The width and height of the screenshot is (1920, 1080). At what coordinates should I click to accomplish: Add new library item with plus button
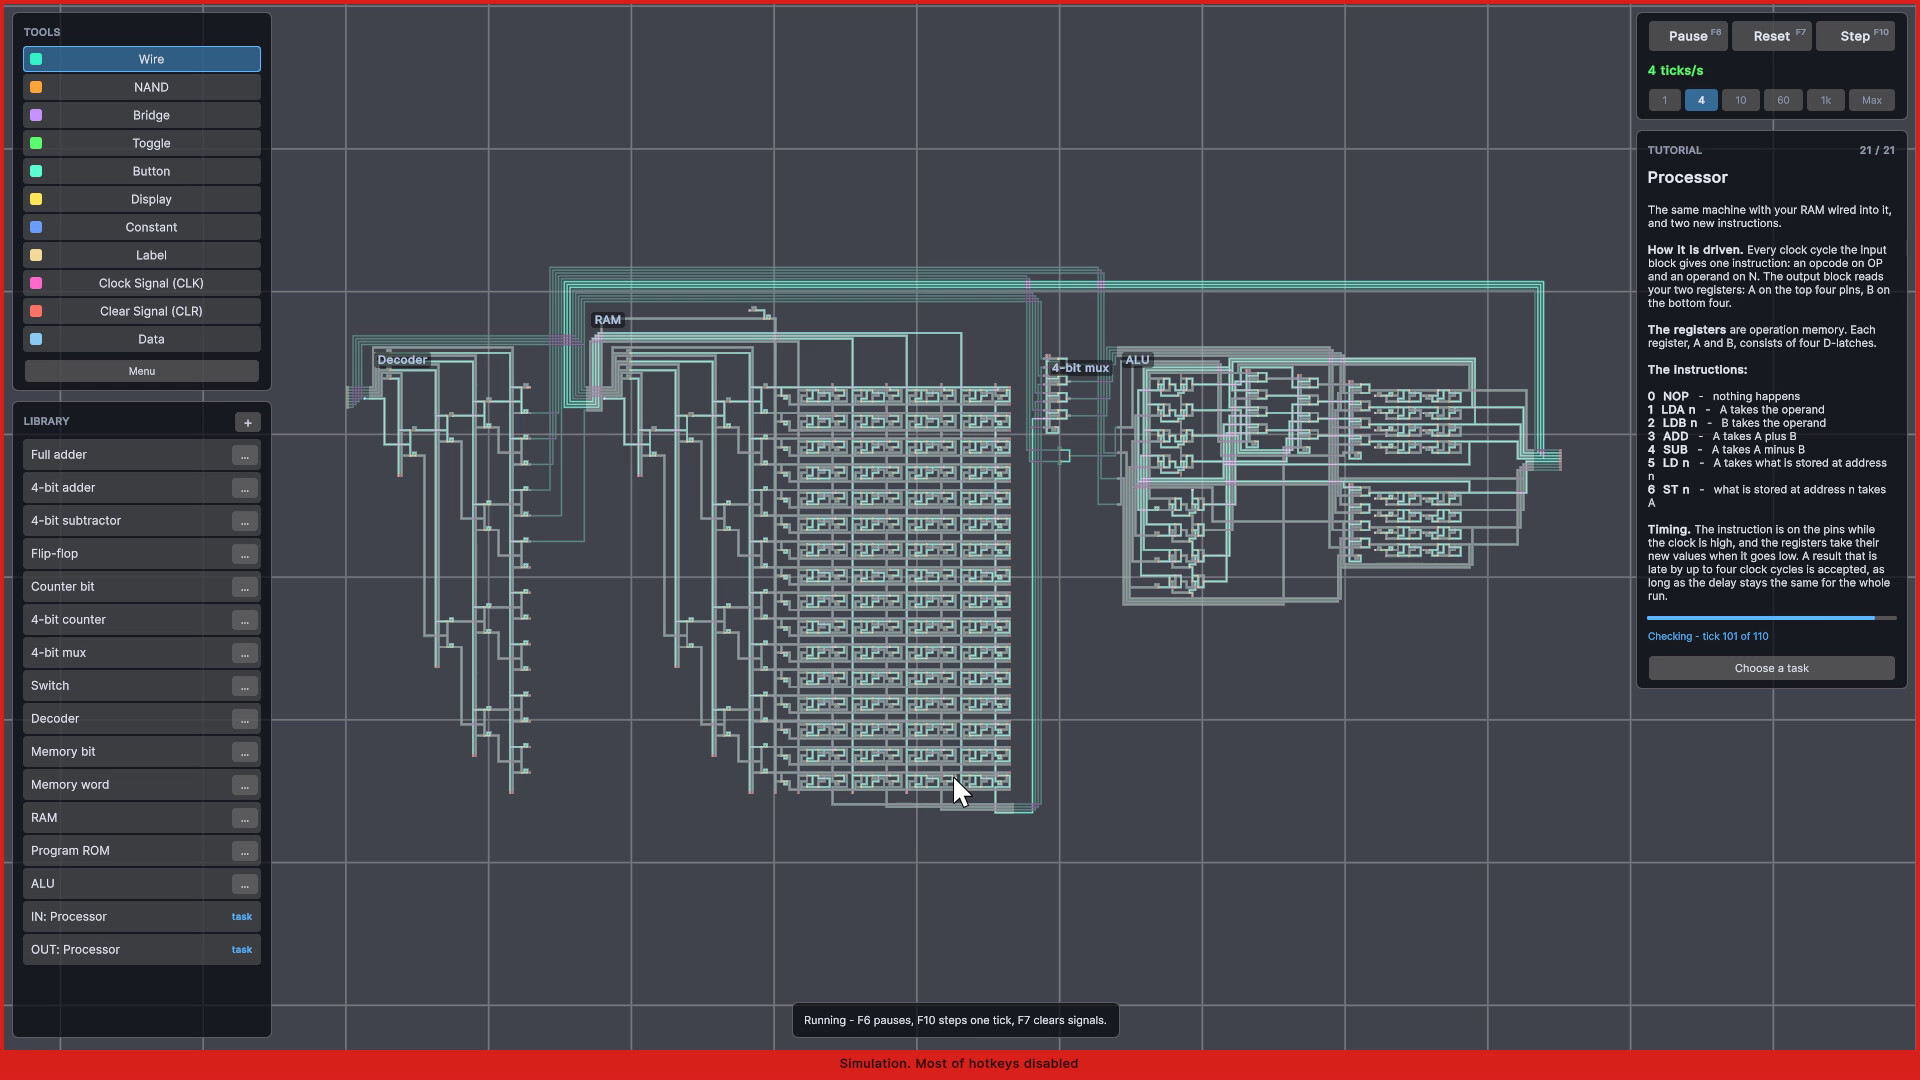tap(247, 422)
